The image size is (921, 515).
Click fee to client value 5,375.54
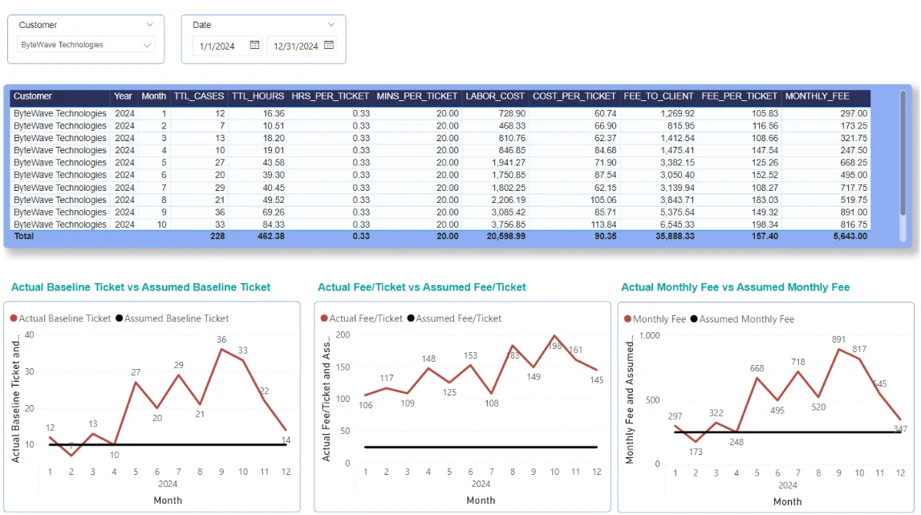point(677,213)
